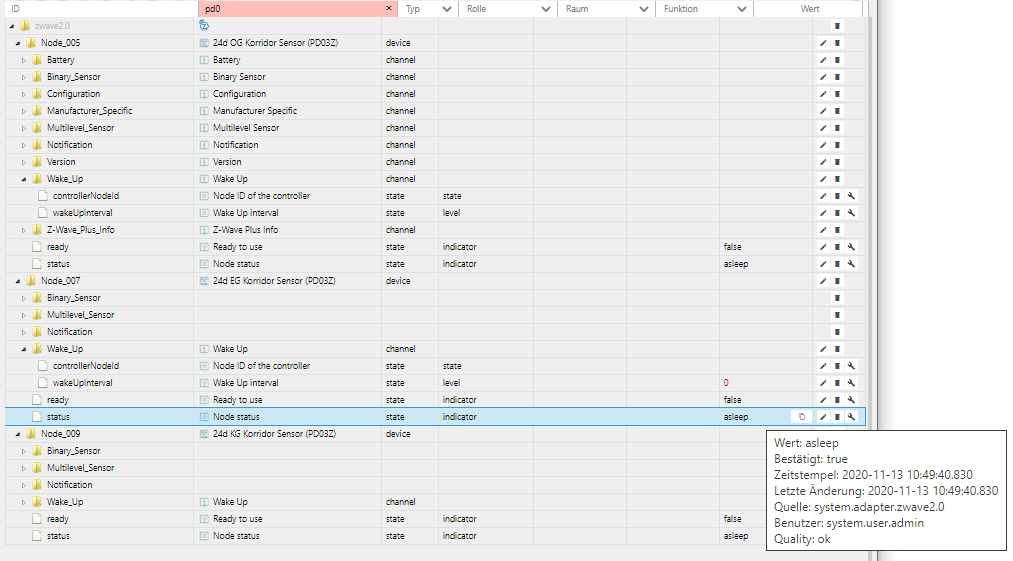Image resolution: width=1013 pixels, height=561 pixels.
Task: Open wrench settings for Node_005 controllerNodeId
Action: 851,196
